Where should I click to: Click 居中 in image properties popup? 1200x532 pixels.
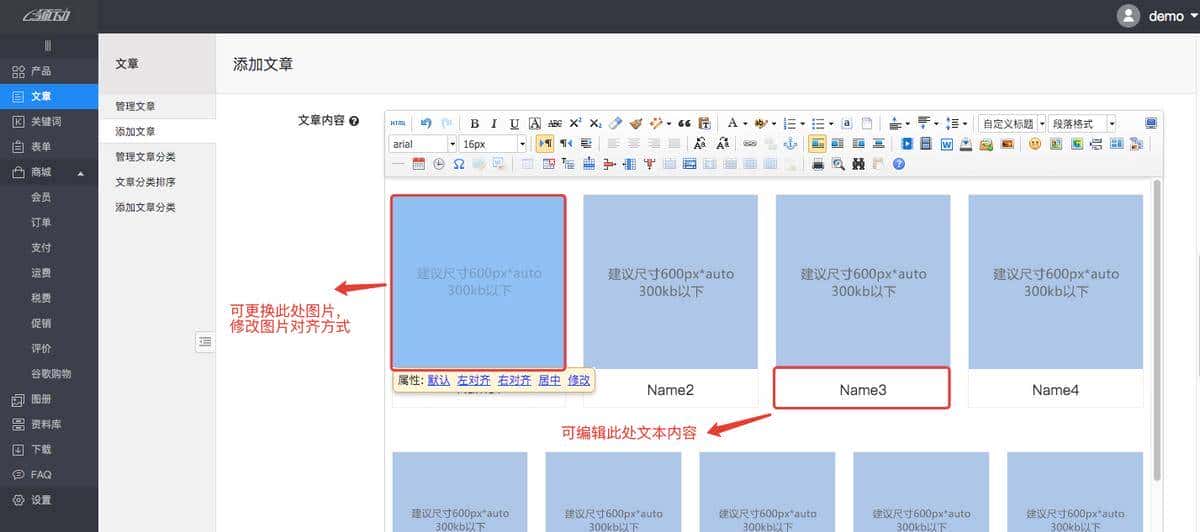coord(549,380)
